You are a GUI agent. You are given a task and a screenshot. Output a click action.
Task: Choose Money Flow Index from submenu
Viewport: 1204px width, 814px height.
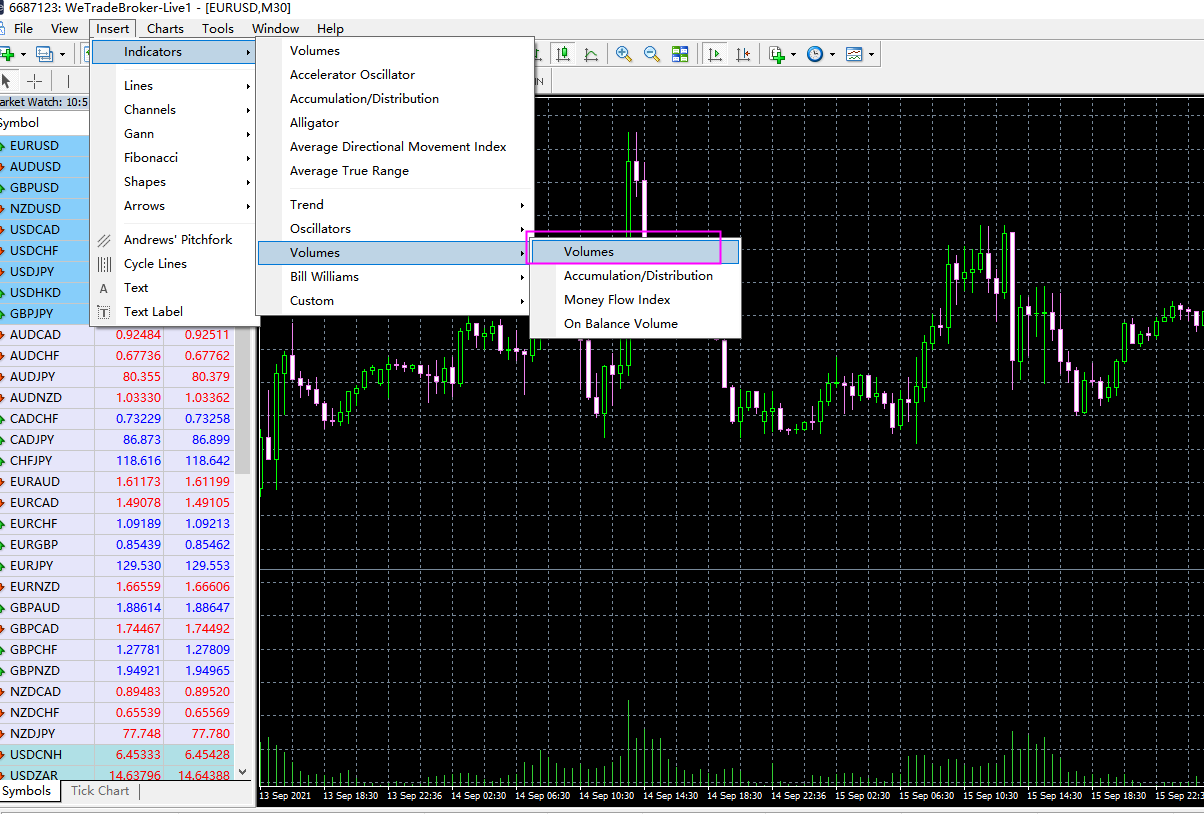pos(617,300)
